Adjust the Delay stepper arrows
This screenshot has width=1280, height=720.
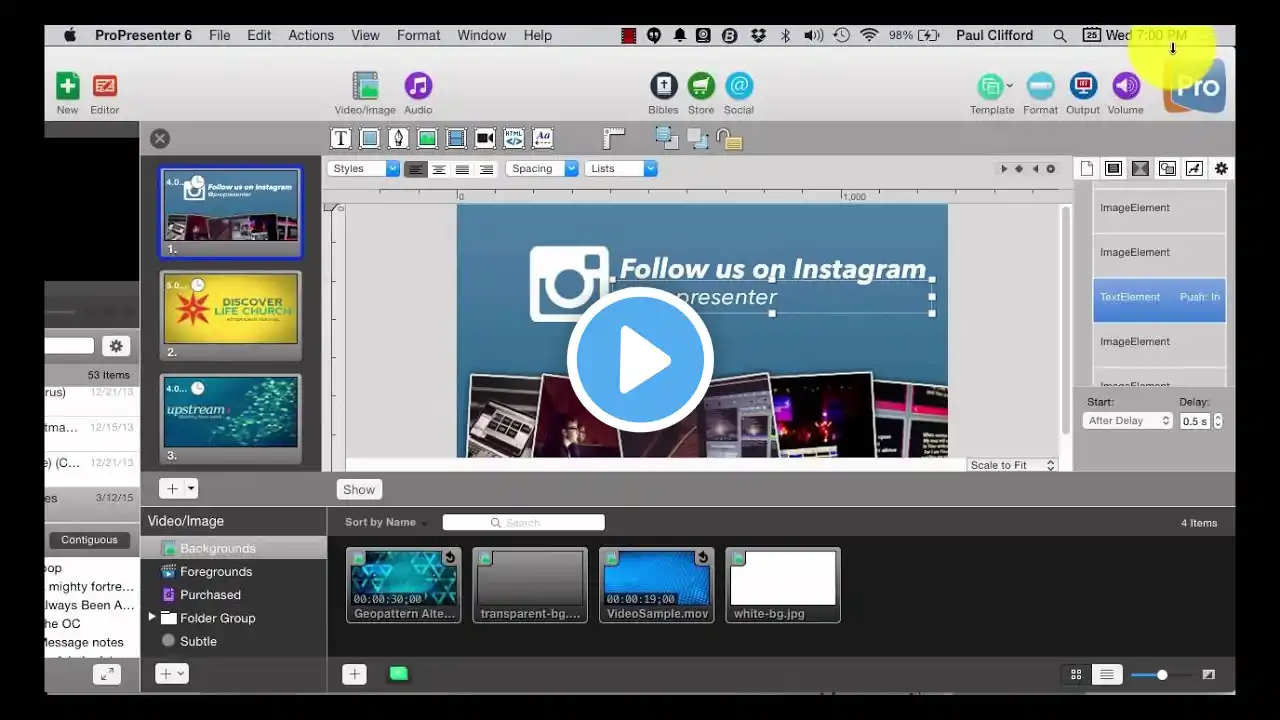(1218, 421)
